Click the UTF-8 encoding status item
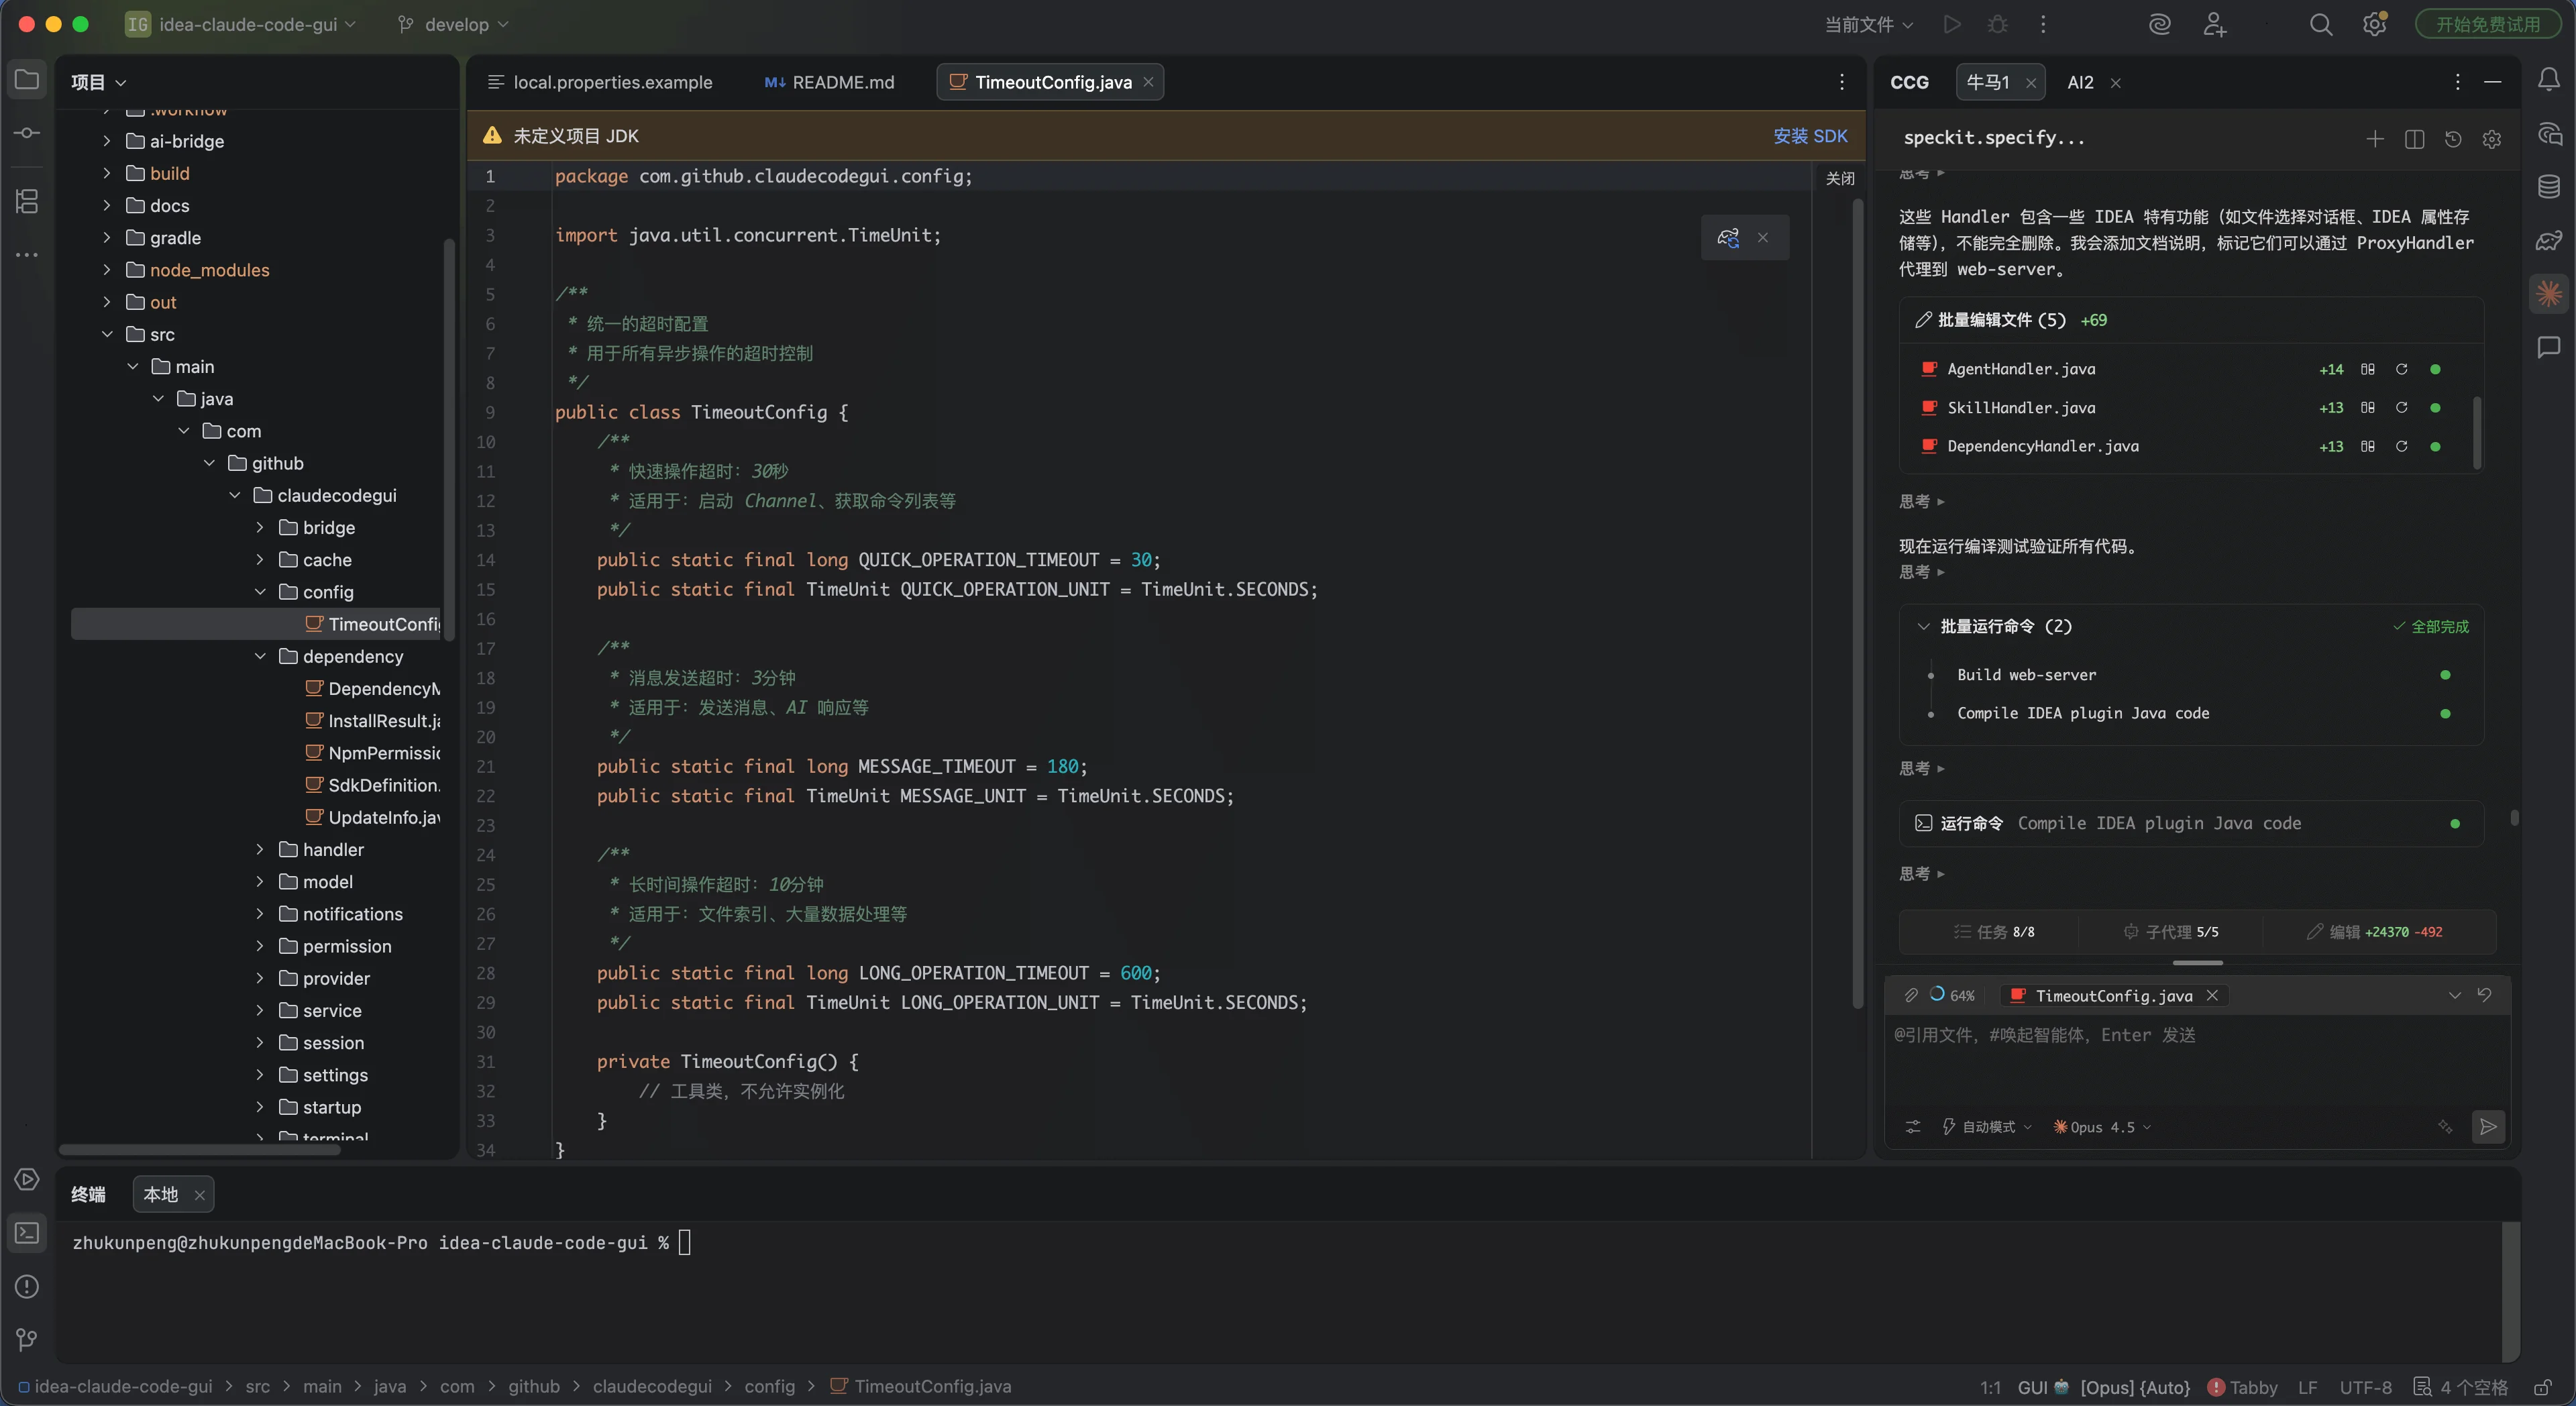The height and width of the screenshot is (1406, 2576). [x=2365, y=1387]
